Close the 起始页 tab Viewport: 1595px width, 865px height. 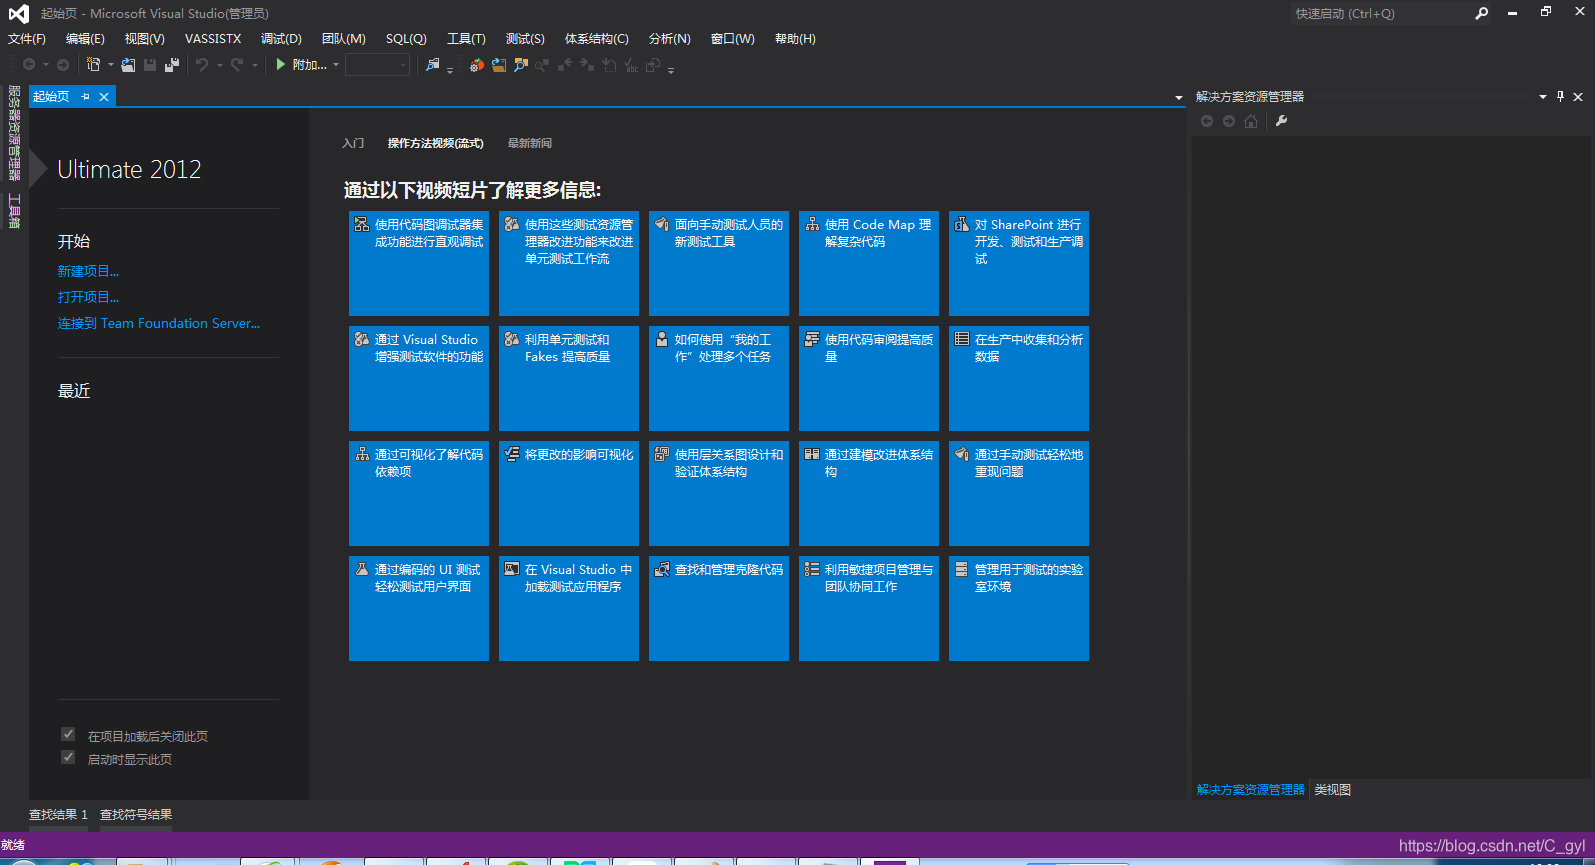pos(104,97)
